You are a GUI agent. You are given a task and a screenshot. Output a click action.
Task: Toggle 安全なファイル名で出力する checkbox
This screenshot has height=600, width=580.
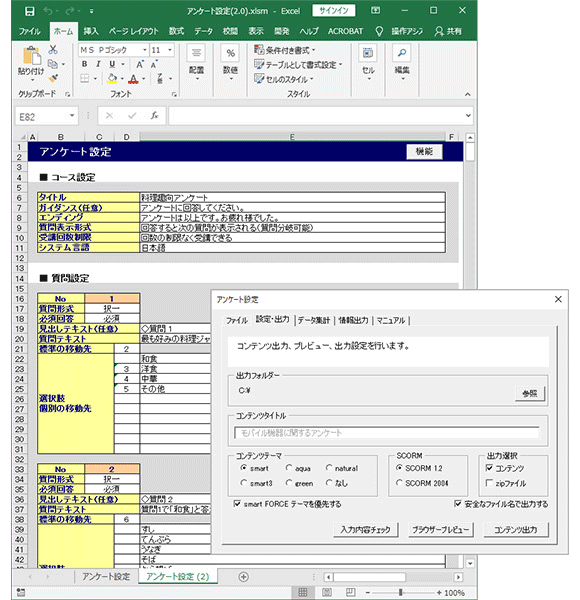click(x=458, y=504)
